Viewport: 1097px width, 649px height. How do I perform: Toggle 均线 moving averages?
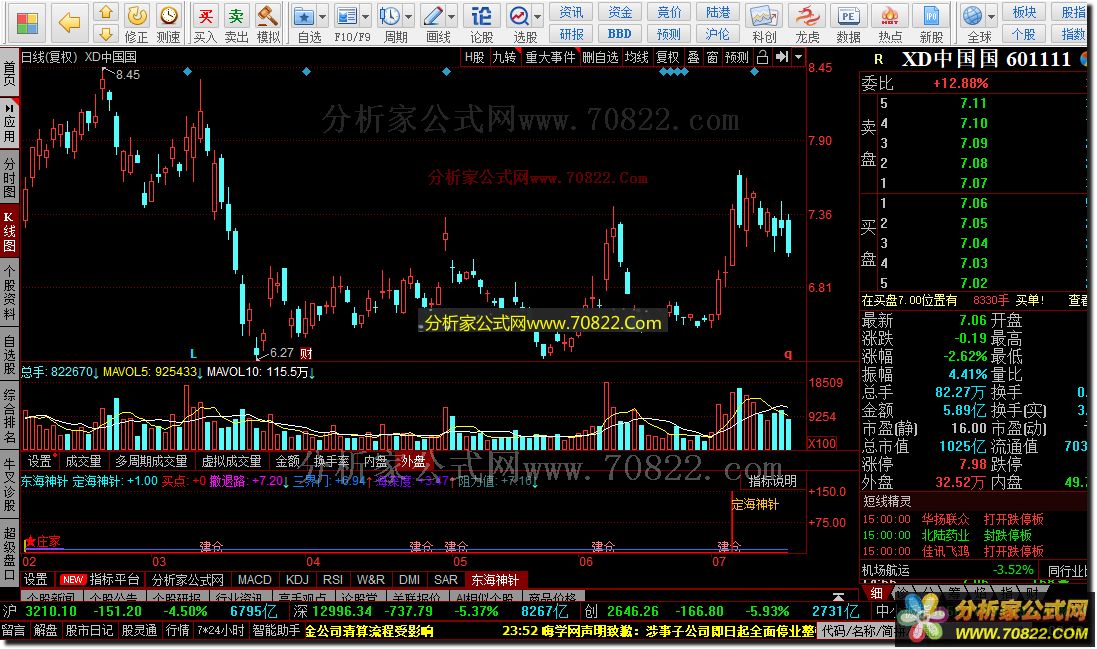point(637,57)
